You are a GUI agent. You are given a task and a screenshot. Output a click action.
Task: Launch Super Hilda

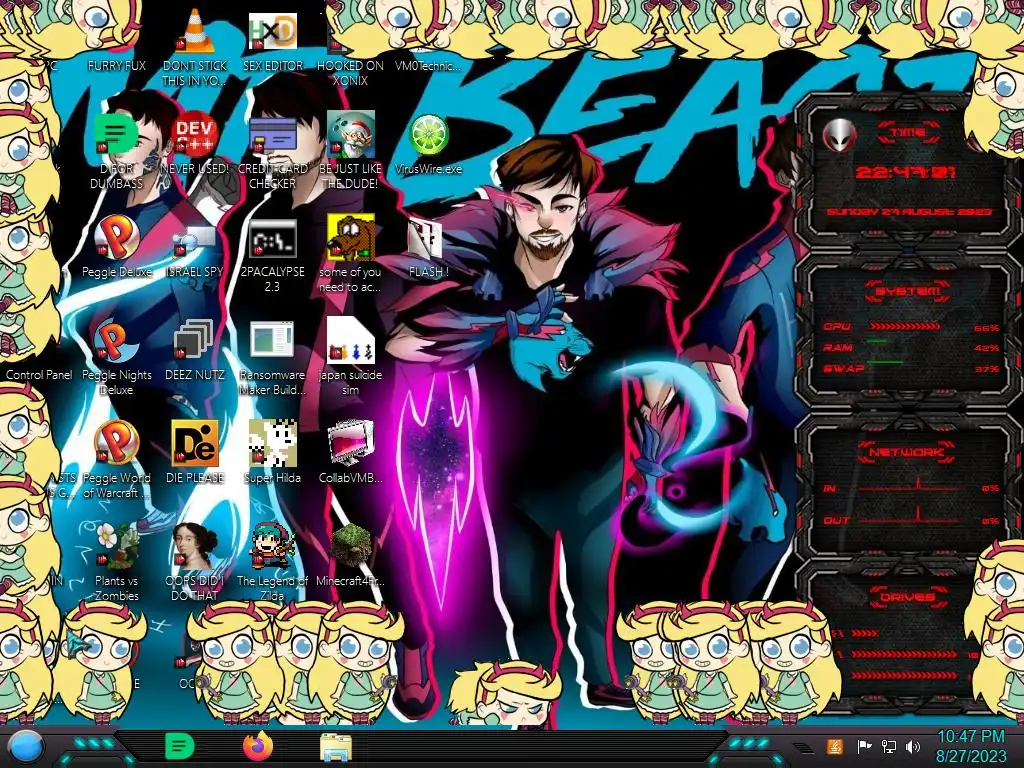pos(272,452)
